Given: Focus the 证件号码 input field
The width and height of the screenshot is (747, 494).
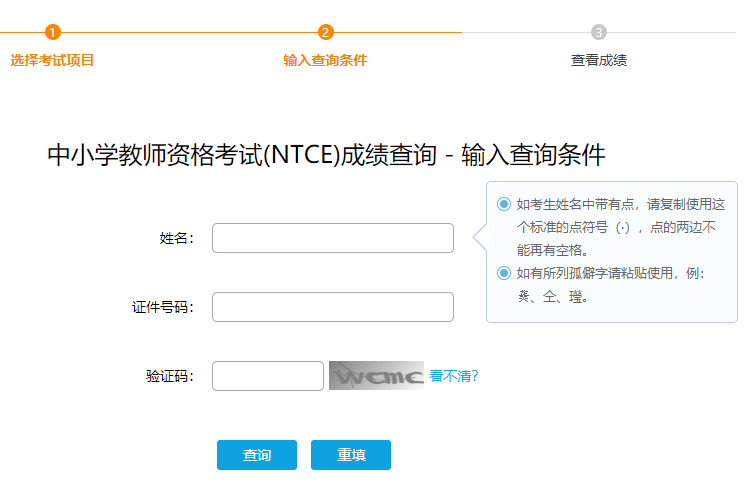Looking at the screenshot, I should pyautogui.click(x=333, y=307).
